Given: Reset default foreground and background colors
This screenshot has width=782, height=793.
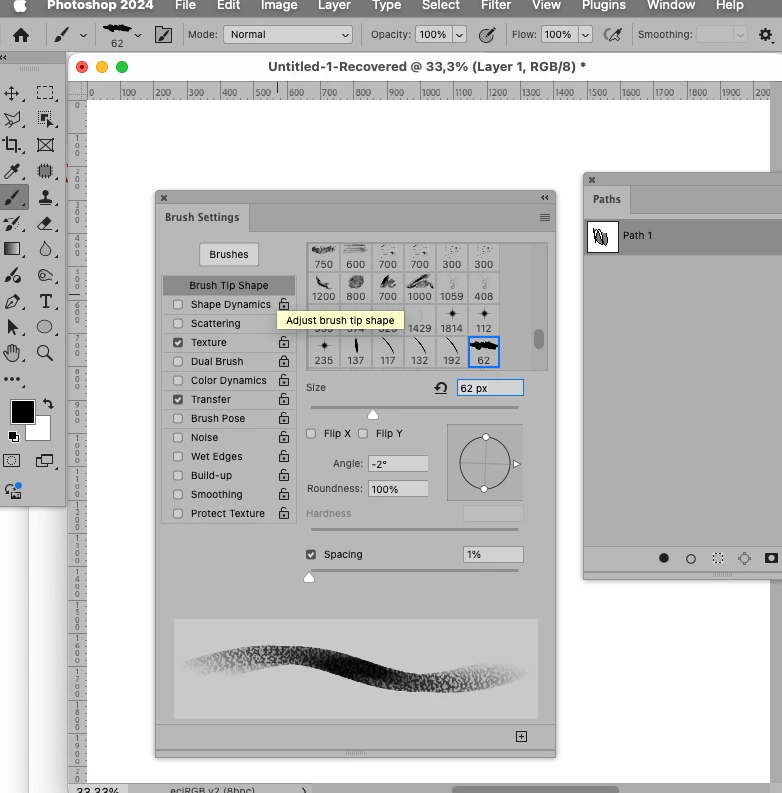Looking at the screenshot, I should (14, 436).
